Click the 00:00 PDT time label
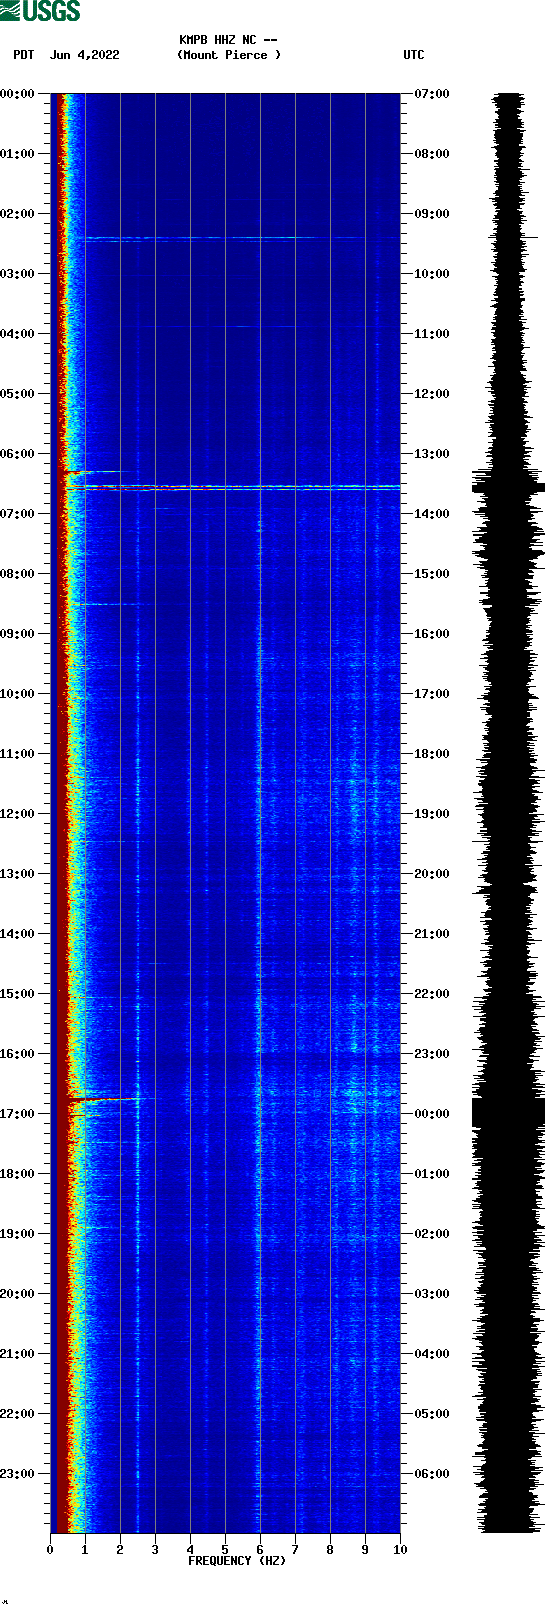Screen dimensions: 552x1613 [x=17, y=94]
